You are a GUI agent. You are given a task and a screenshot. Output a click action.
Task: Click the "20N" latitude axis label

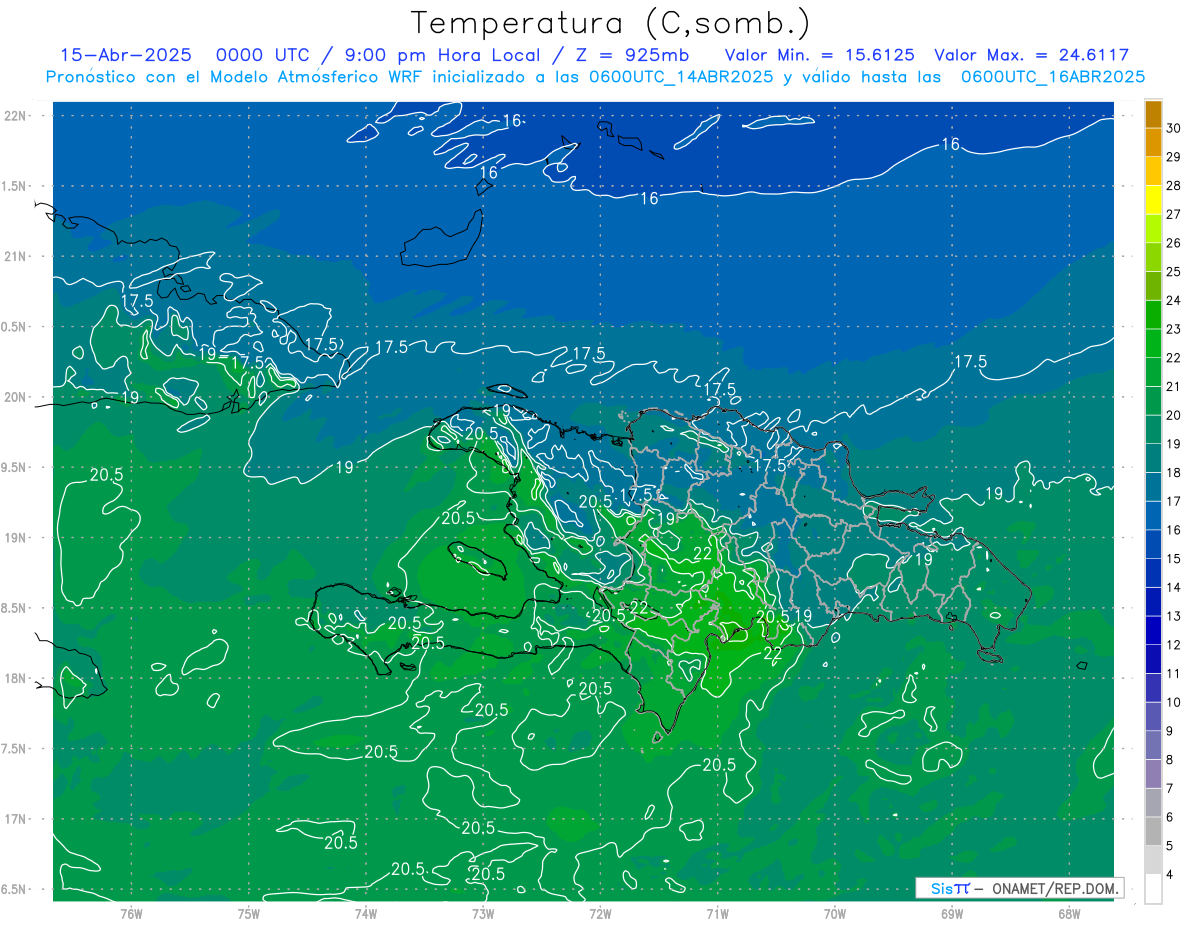click(x=16, y=397)
